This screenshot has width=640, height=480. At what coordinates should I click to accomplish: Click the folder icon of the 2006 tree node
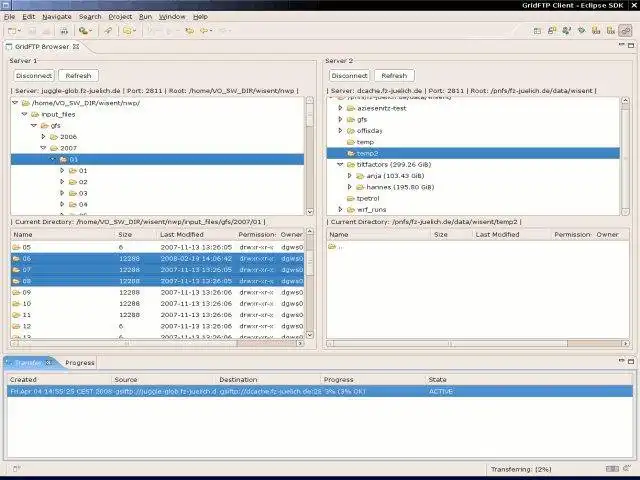pyautogui.click(x=54, y=137)
